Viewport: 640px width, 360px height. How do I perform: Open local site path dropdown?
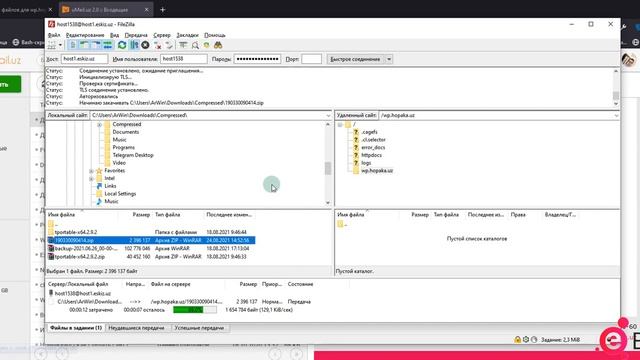[328, 116]
